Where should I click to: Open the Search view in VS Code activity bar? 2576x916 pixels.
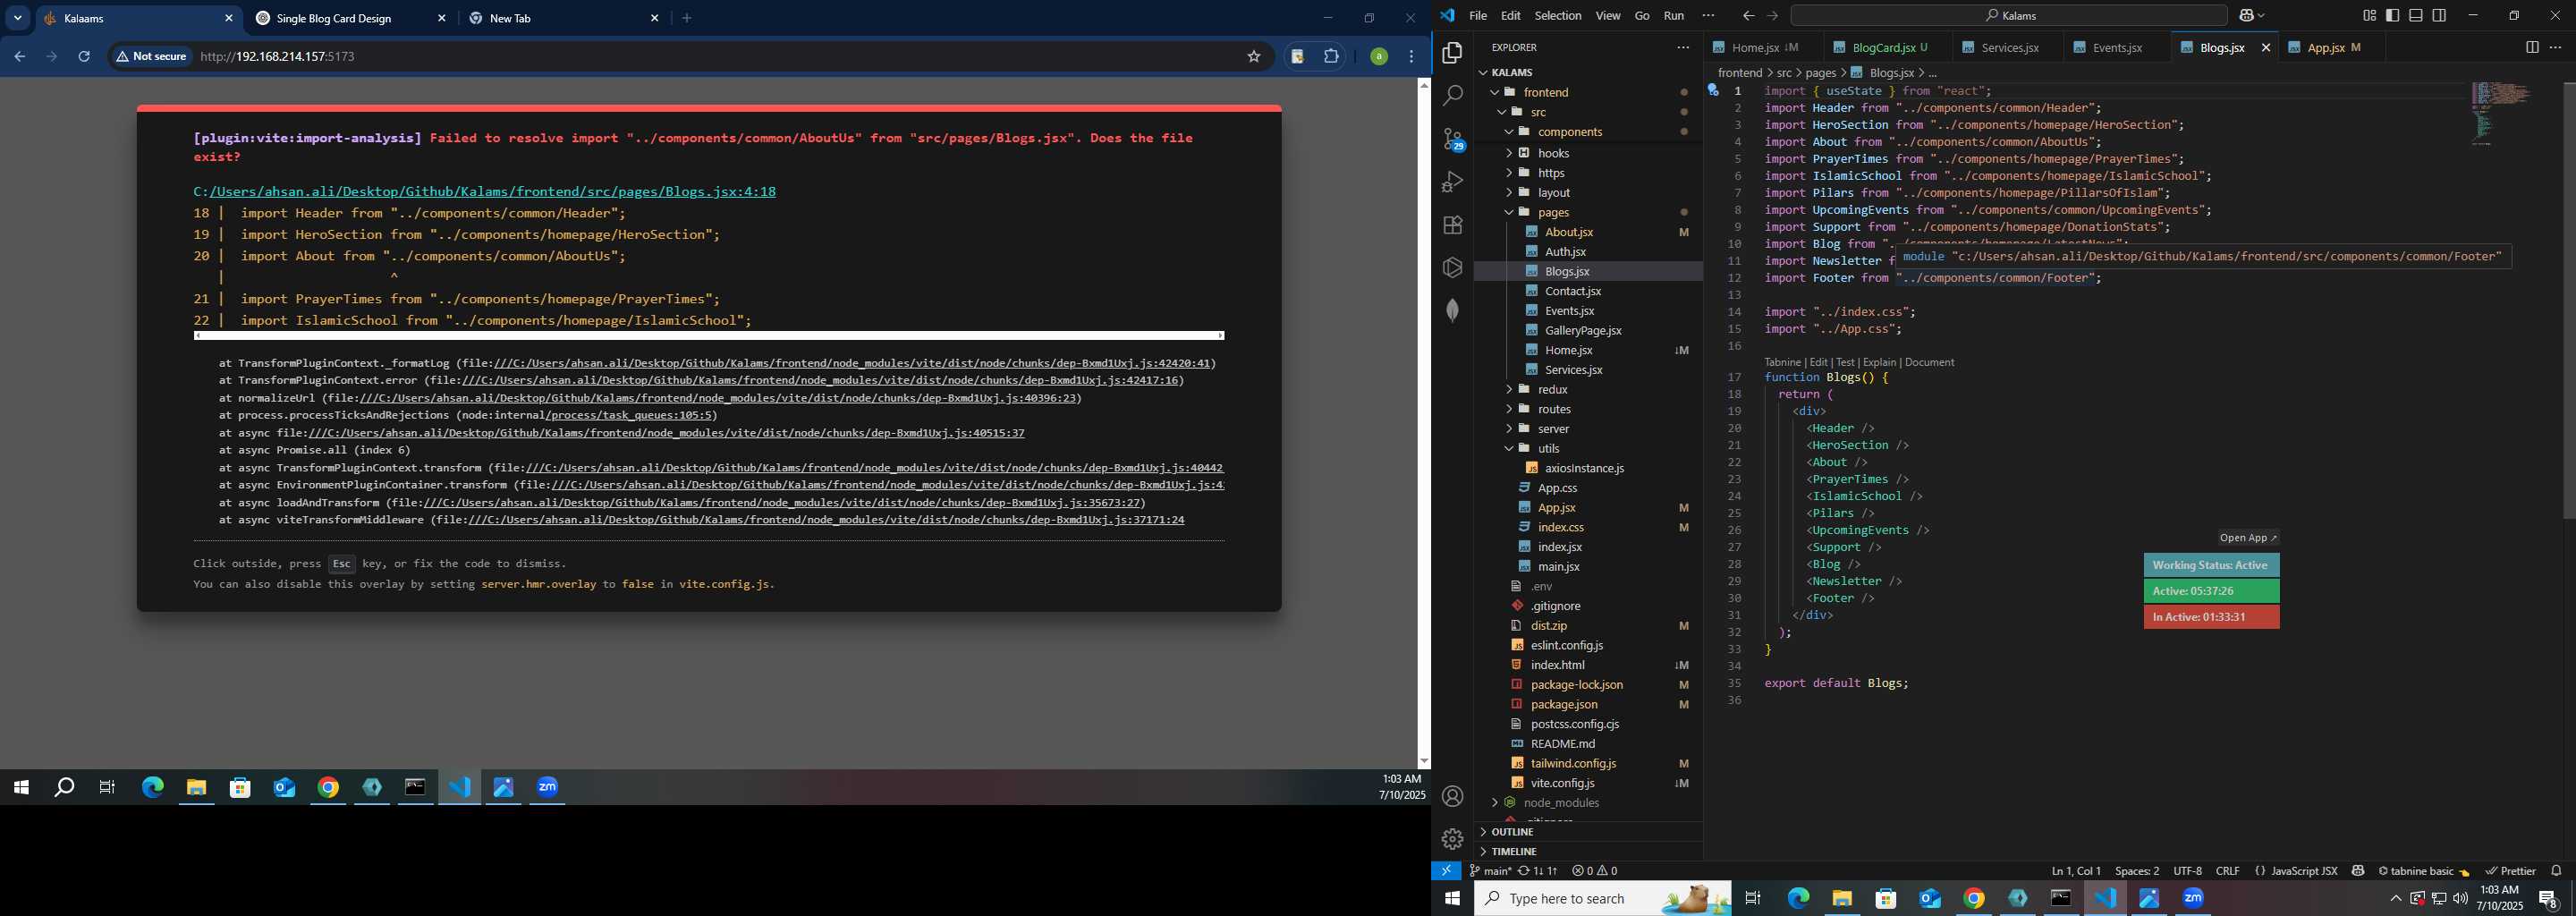[x=1452, y=96]
